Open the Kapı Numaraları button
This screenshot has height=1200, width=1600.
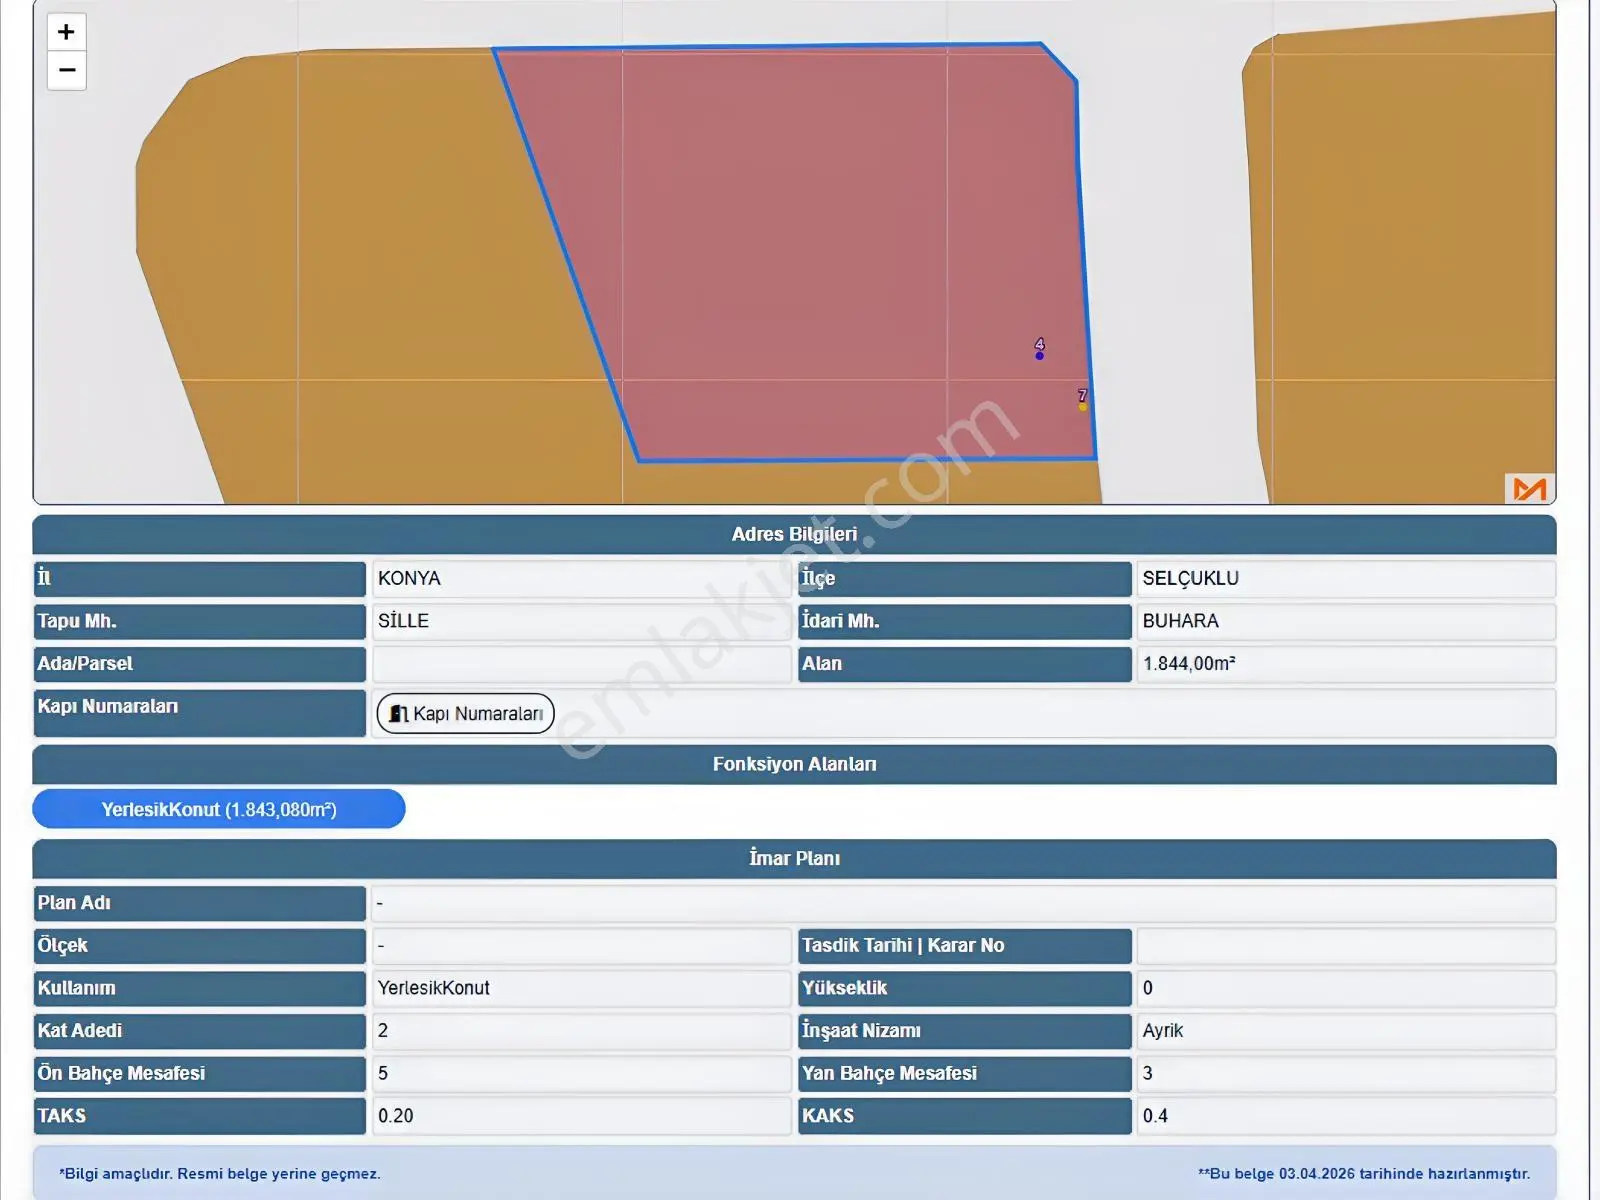click(x=466, y=713)
